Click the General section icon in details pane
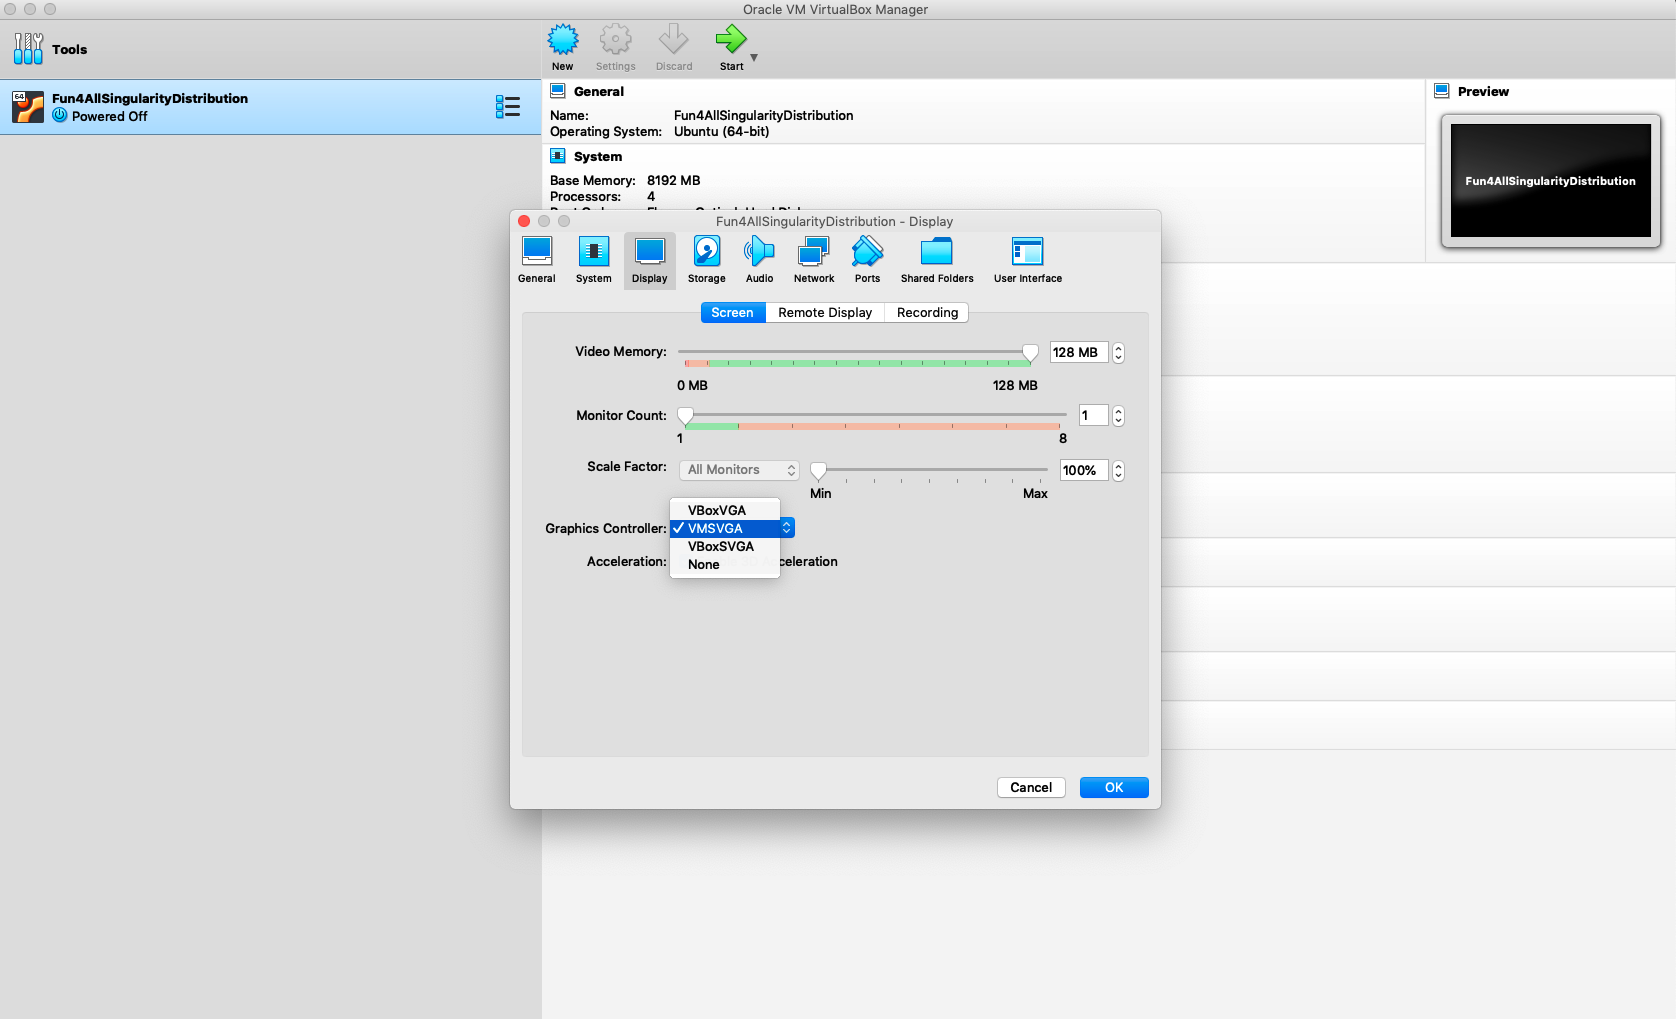This screenshot has width=1676, height=1019. coord(558,91)
